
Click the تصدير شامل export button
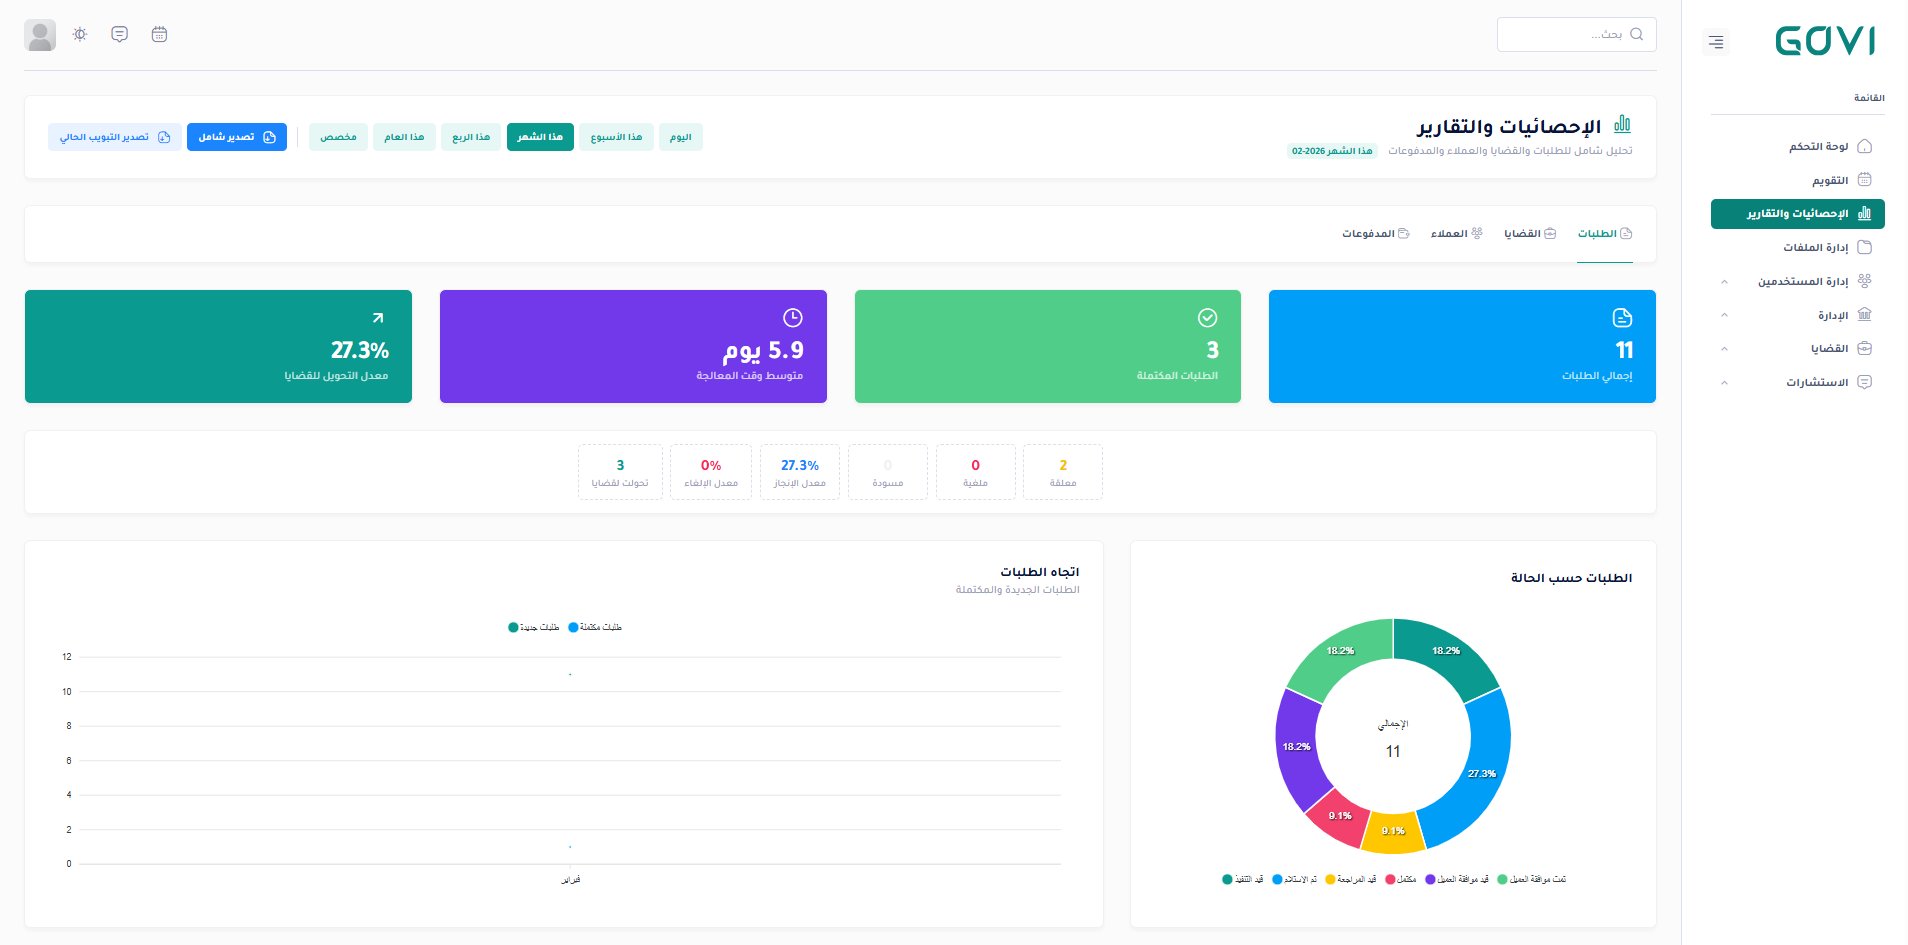pyautogui.click(x=237, y=137)
